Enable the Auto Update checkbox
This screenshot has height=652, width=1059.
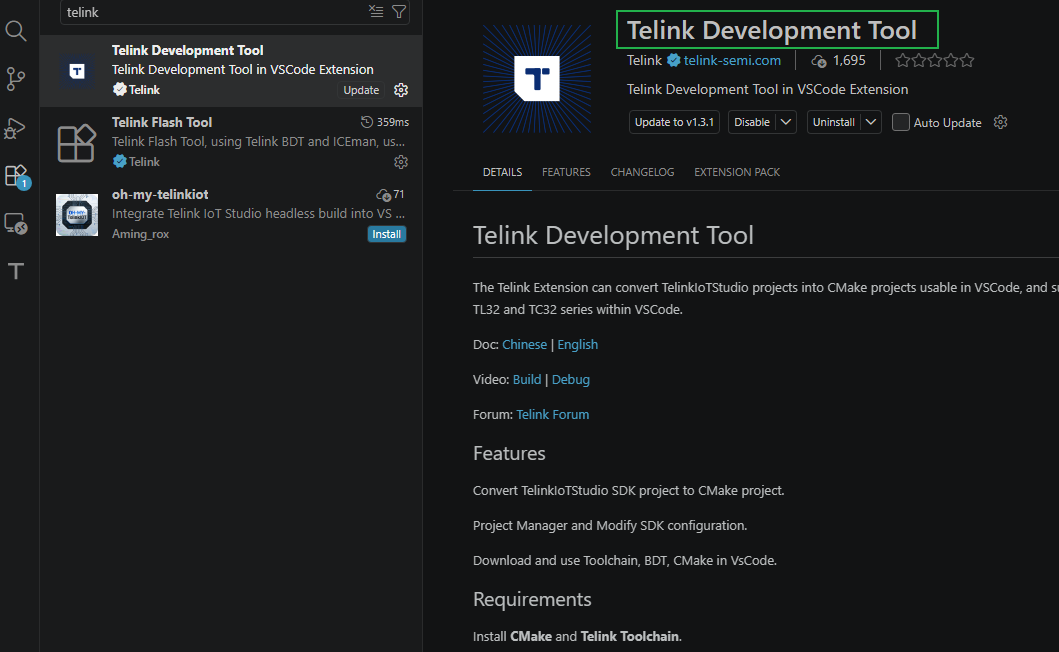point(901,122)
